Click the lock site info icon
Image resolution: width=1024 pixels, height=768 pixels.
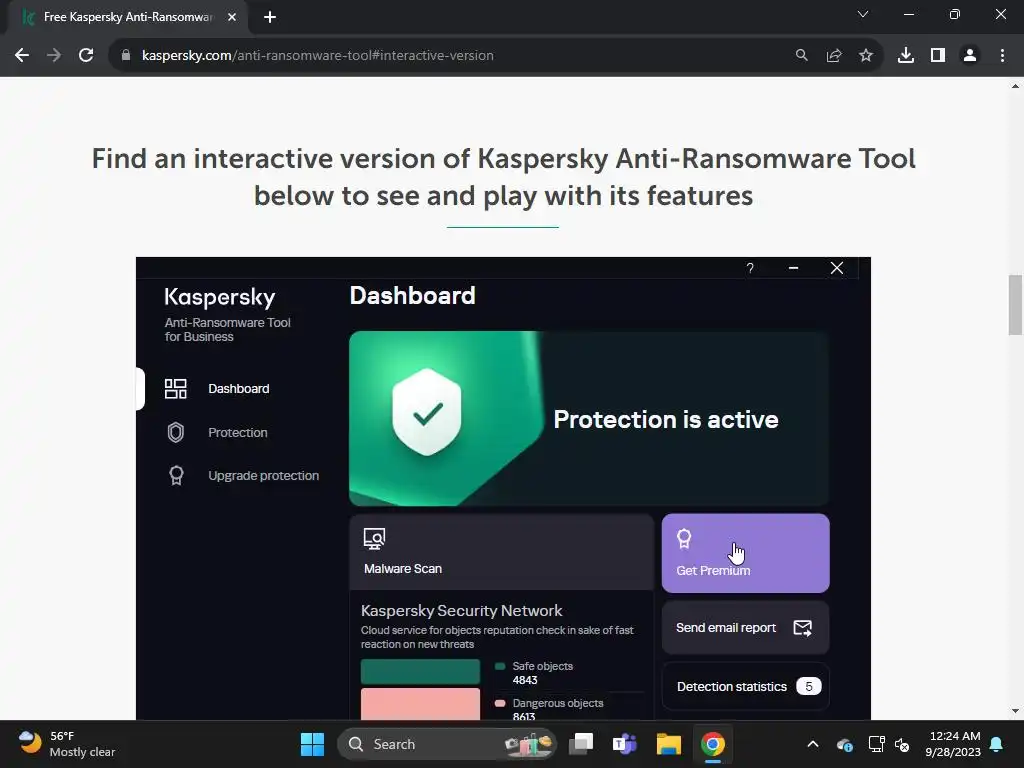click(125, 56)
